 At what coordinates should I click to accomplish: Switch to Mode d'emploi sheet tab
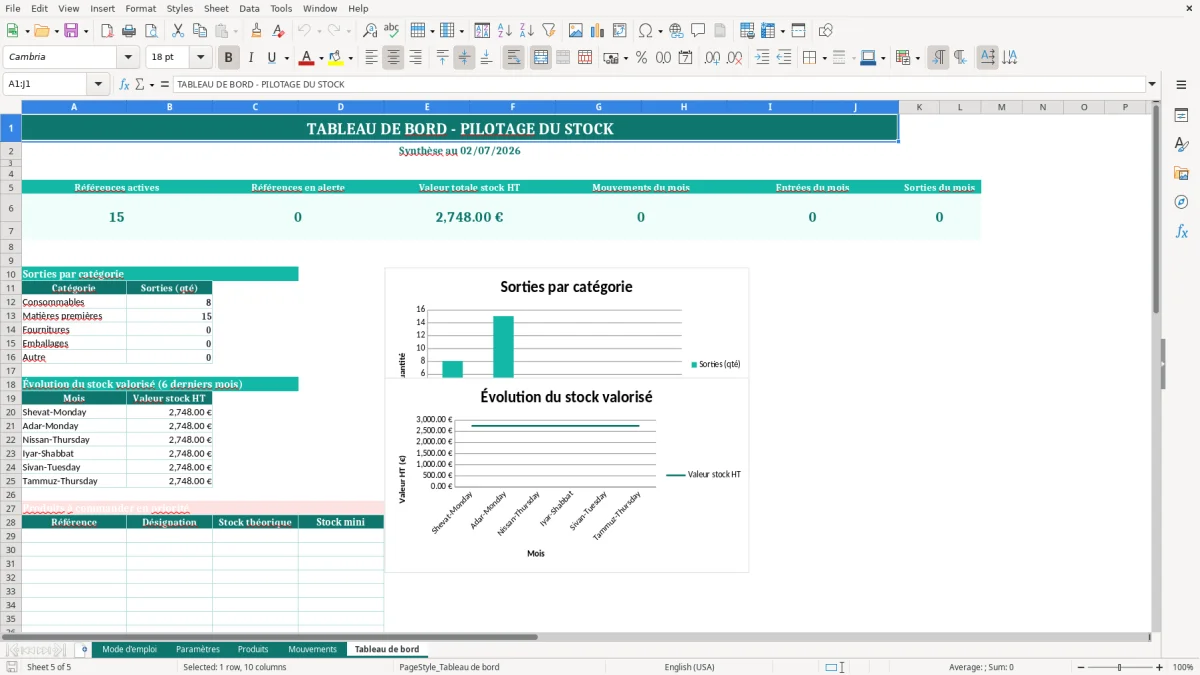(129, 650)
